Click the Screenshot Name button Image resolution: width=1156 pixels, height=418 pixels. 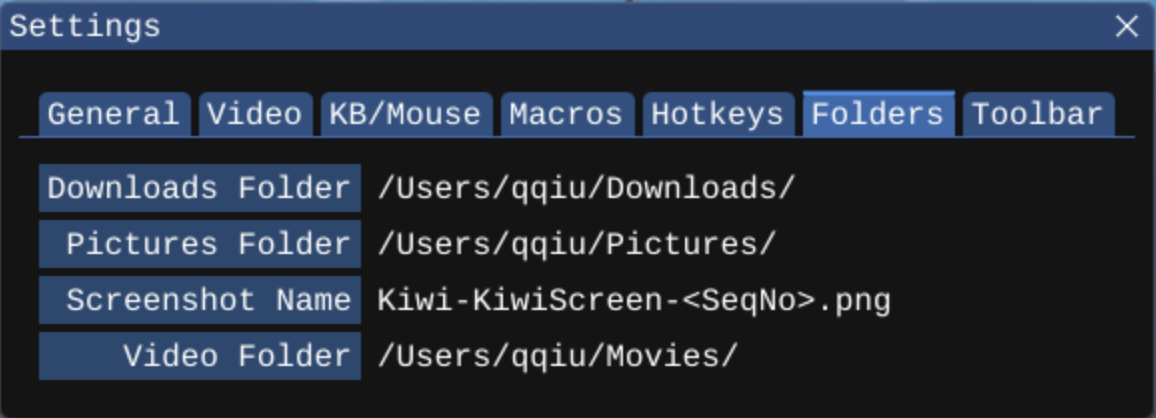coord(200,300)
